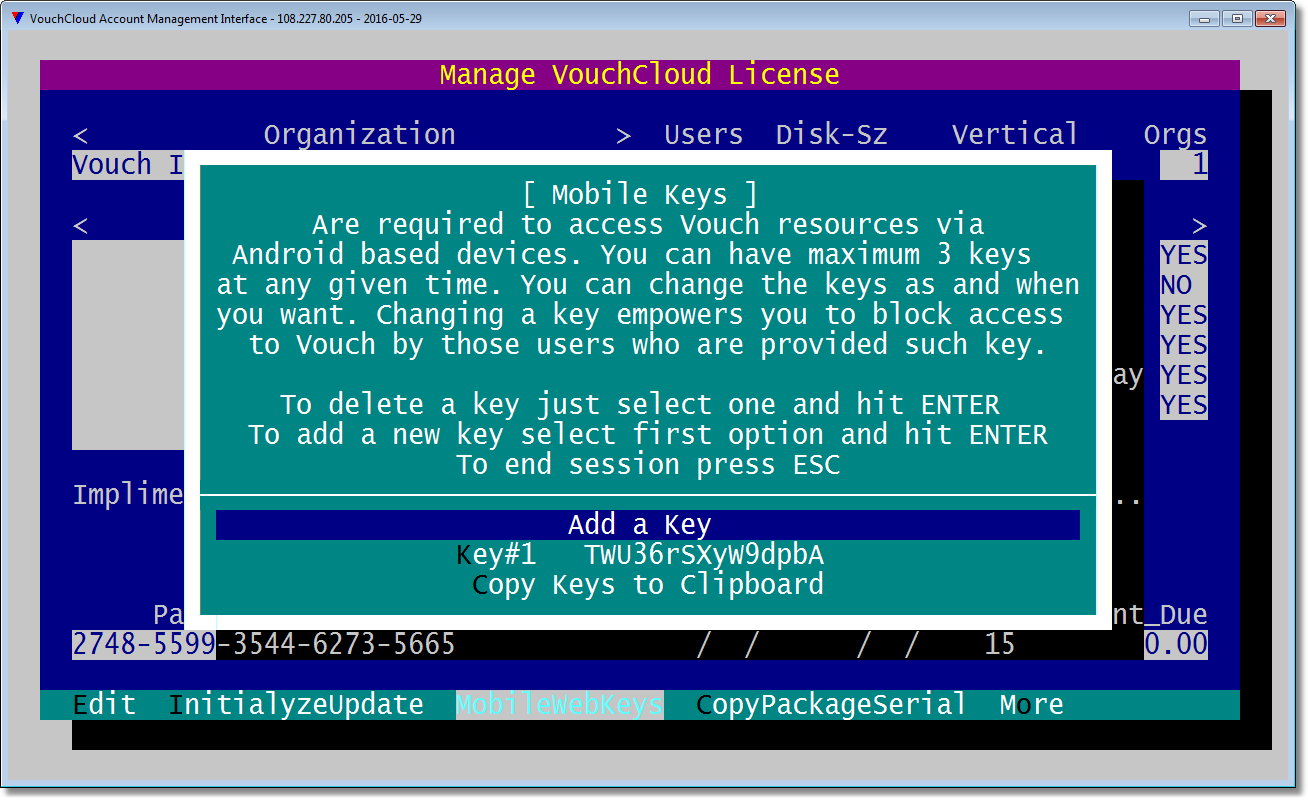Click the Vouch organization name cell
This screenshot has width=1308, height=800.
point(128,165)
